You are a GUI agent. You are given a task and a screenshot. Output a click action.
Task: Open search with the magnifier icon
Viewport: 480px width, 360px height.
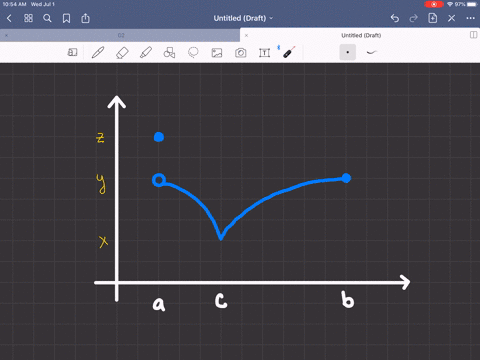coord(47,18)
